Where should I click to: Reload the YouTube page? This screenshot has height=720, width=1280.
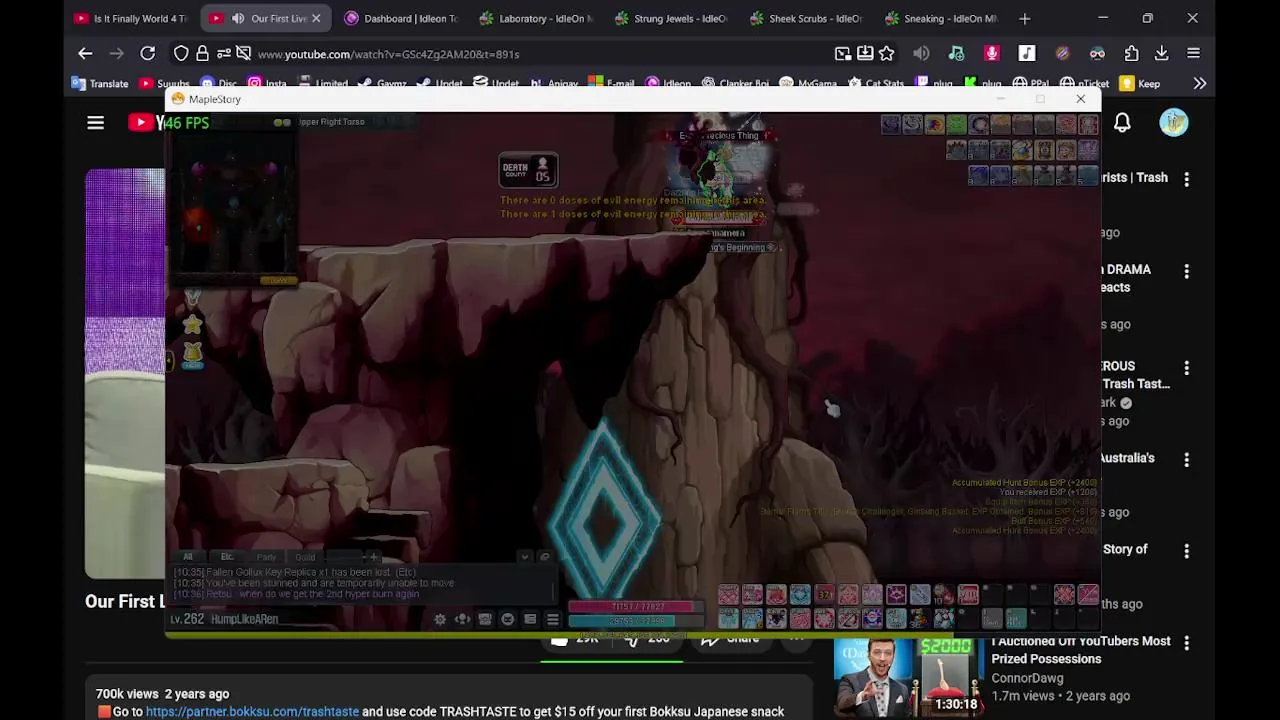point(147,54)
